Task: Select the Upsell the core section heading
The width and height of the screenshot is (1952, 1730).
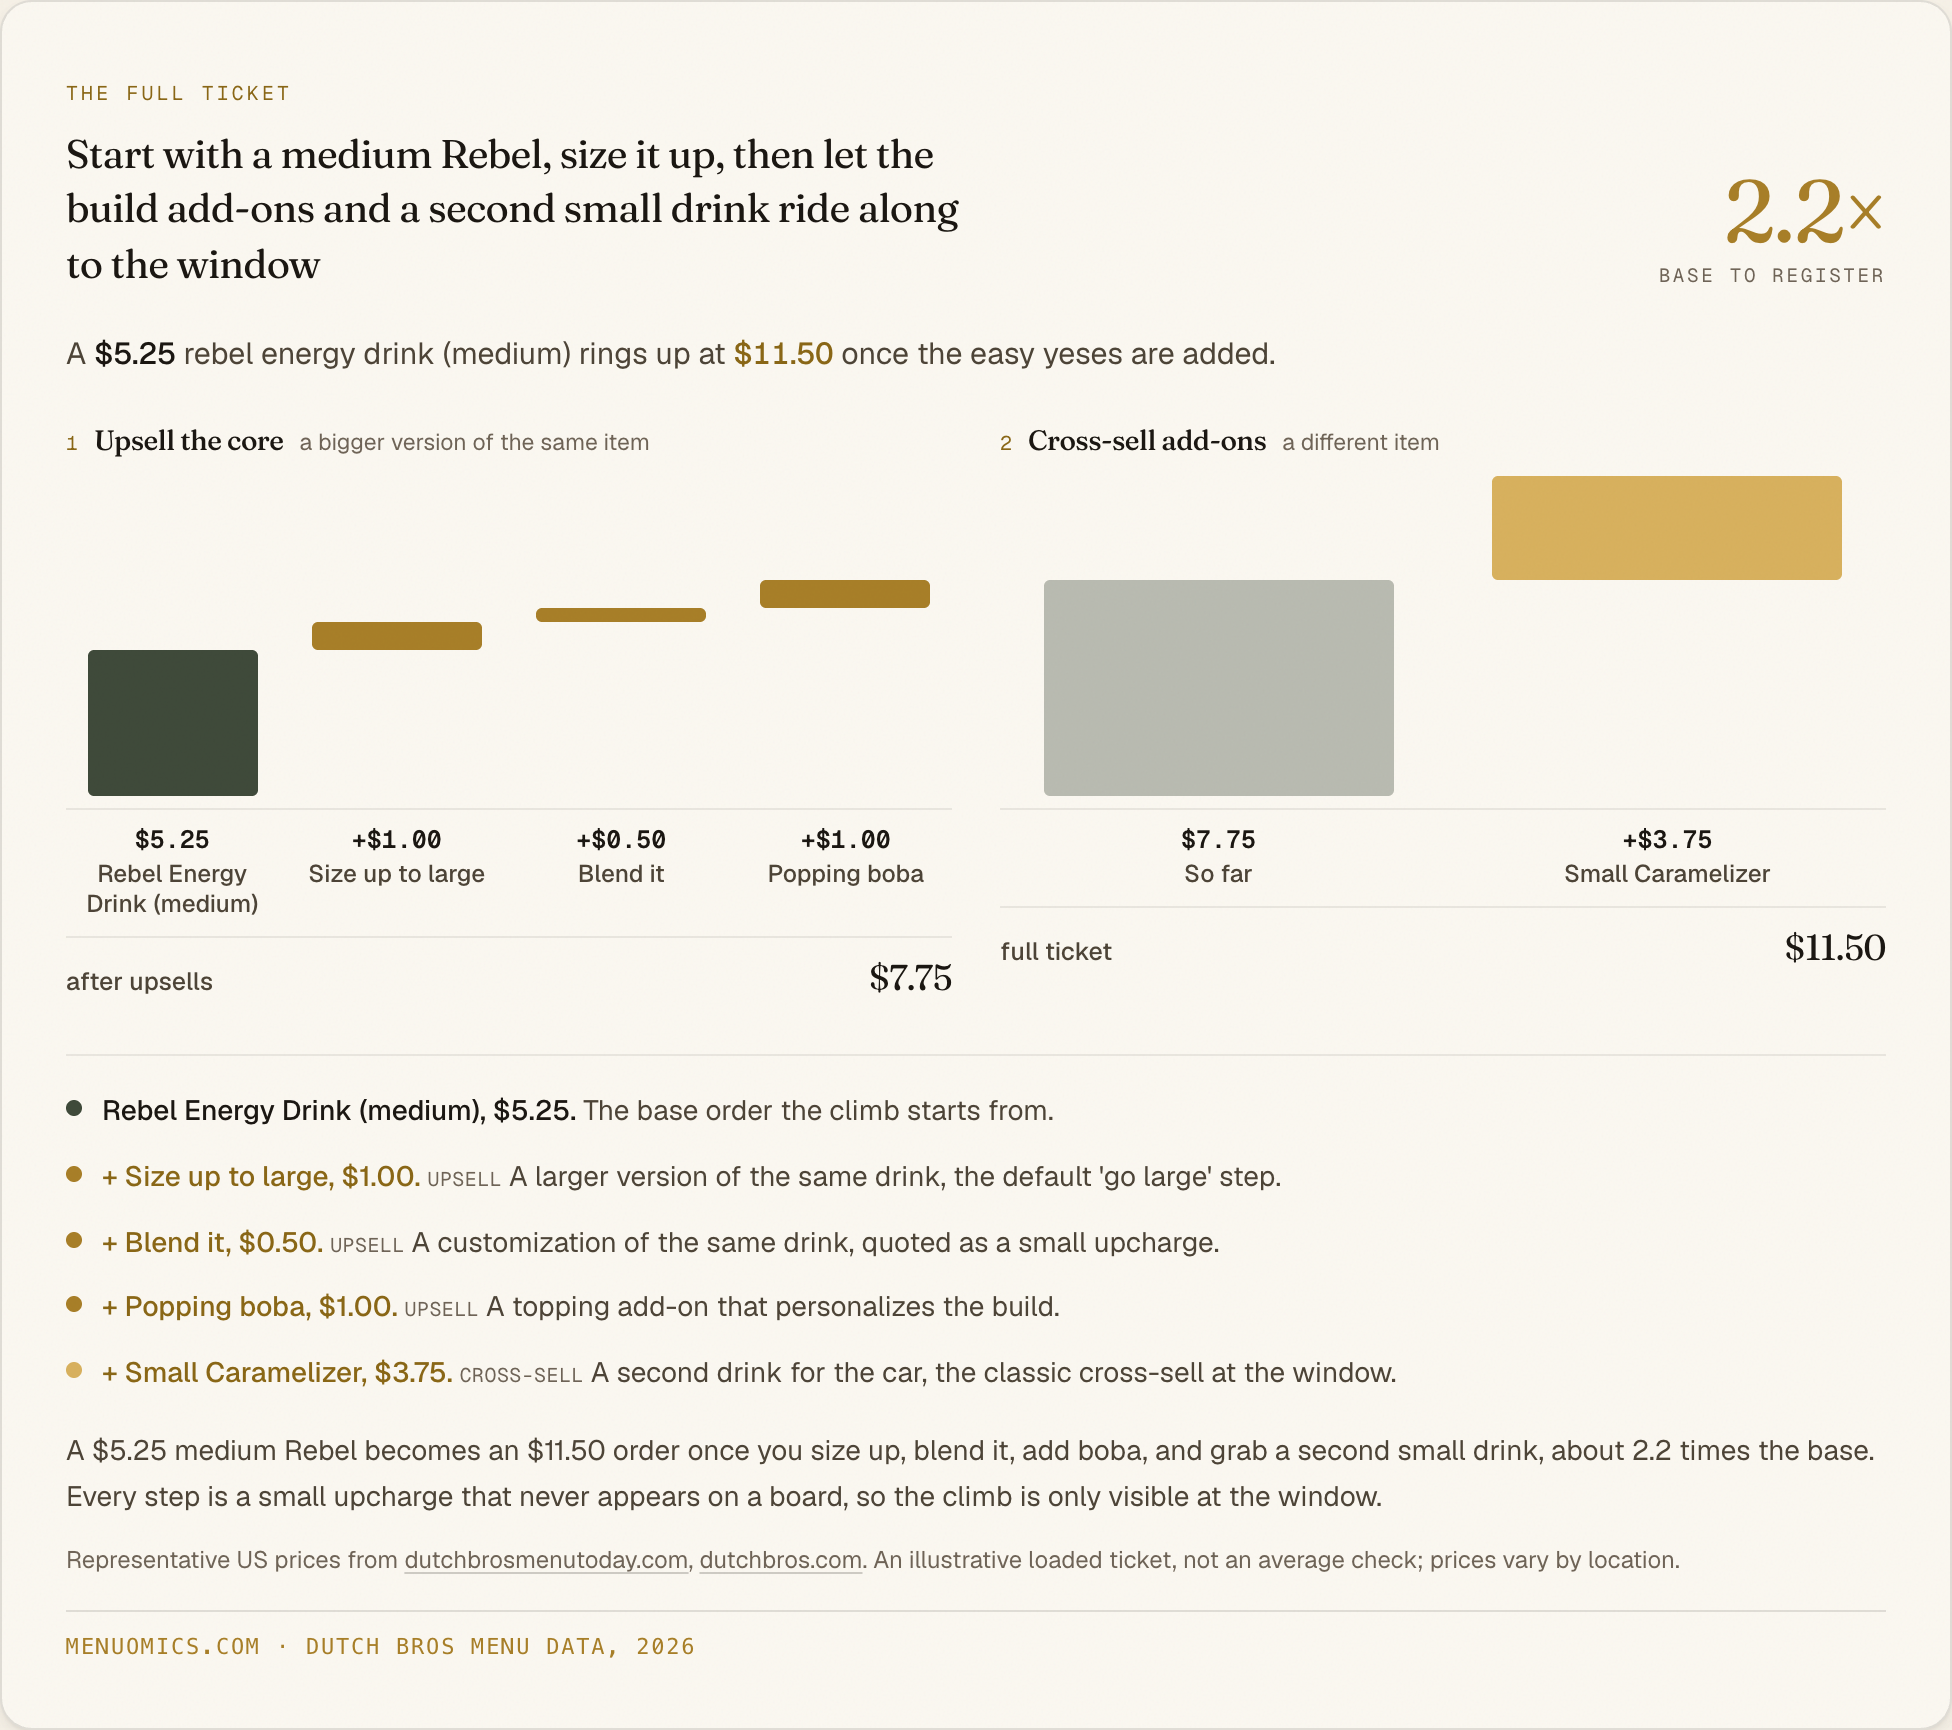Action: [189, 441]
